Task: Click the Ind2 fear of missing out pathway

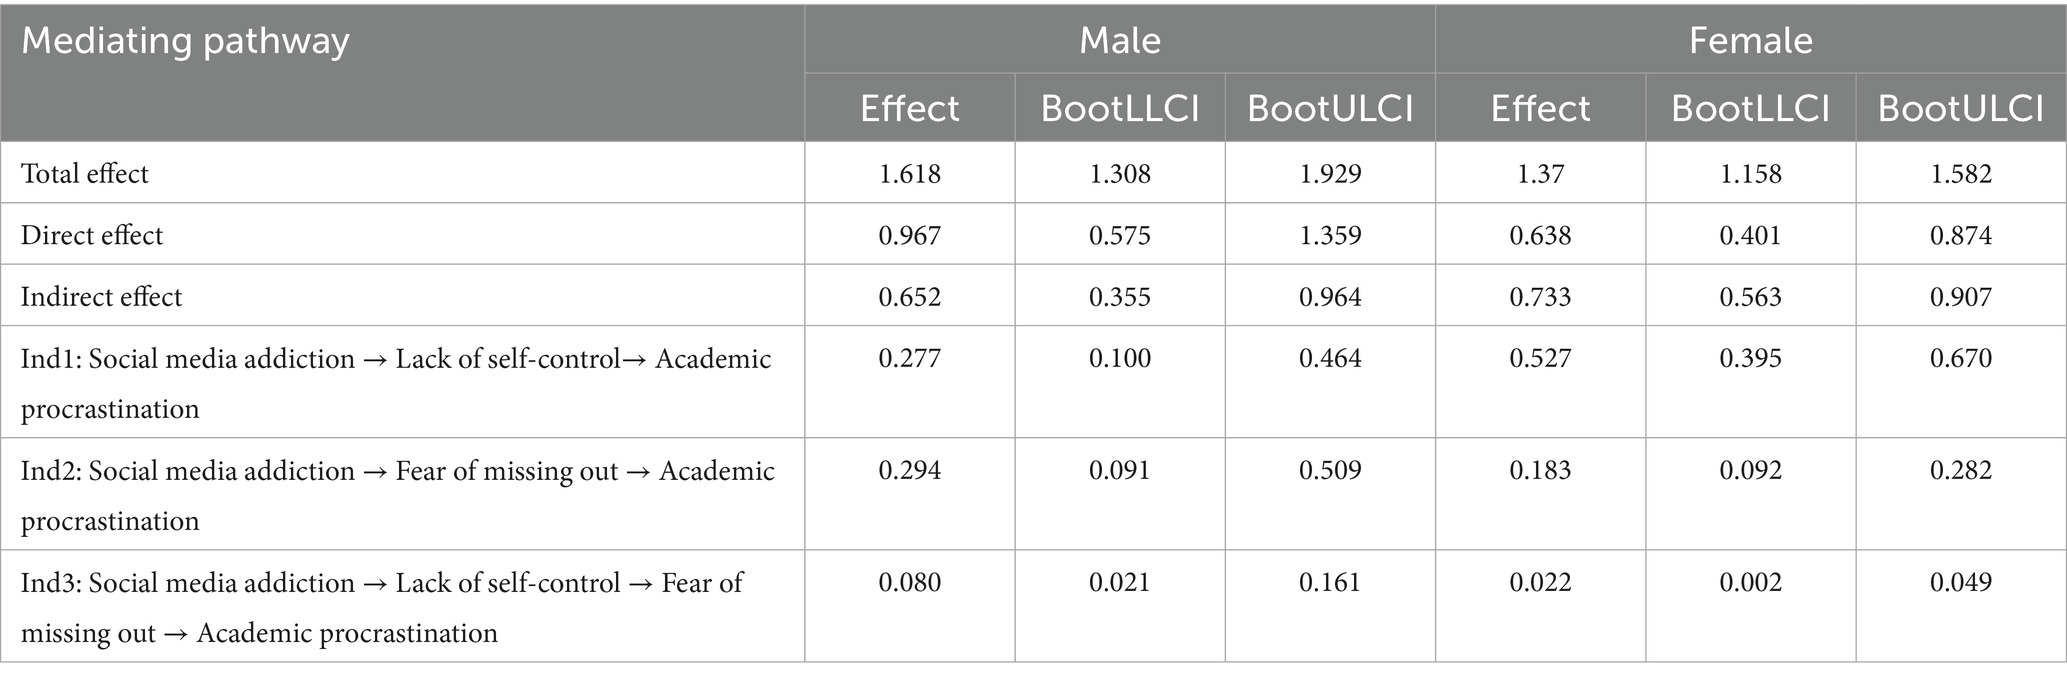Action: coord(397,495)
